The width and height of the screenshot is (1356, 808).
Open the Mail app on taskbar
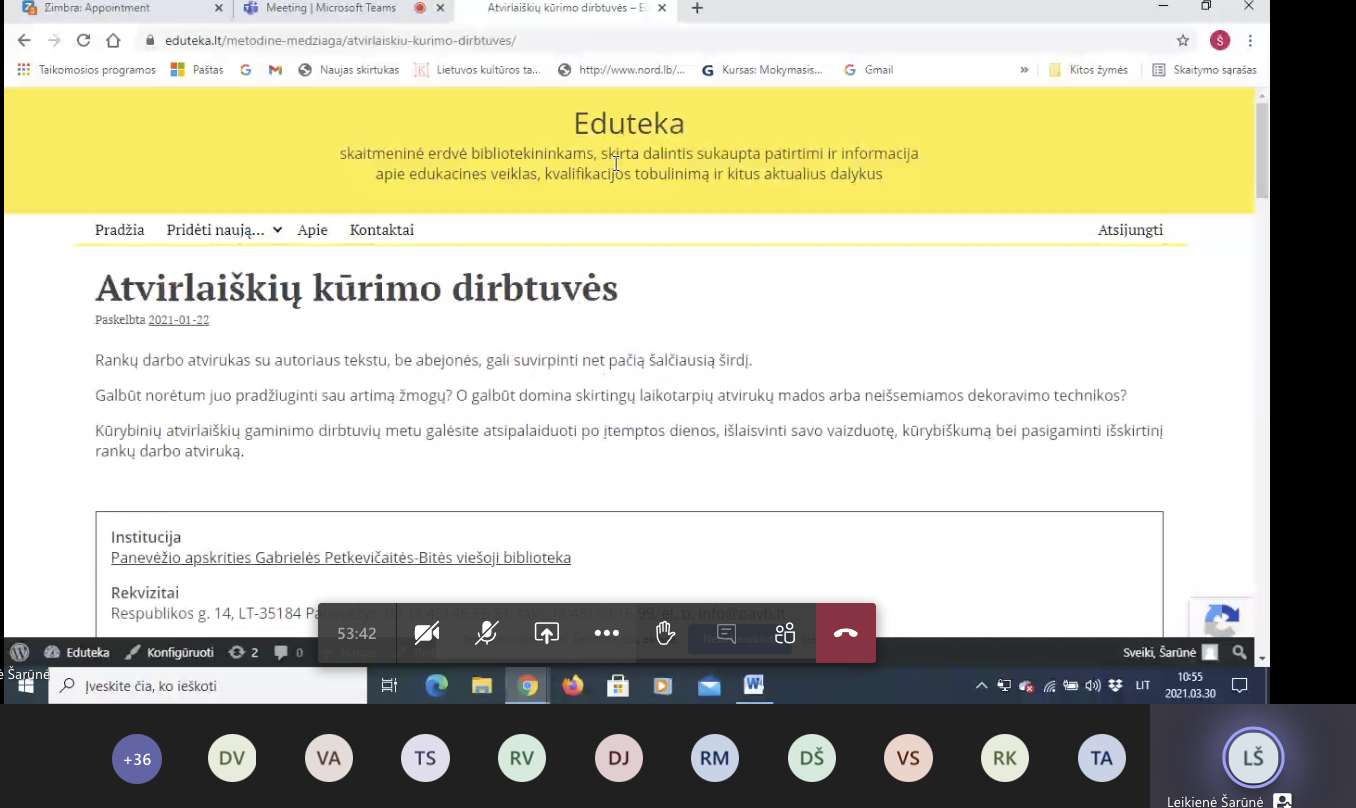pyautogui.click(x=709, y=686)
